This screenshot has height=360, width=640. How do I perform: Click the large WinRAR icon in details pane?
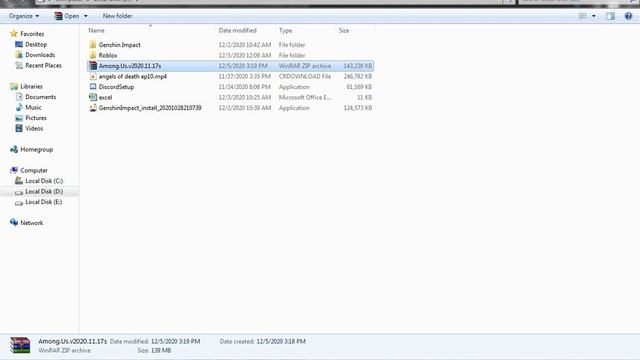(20, 345)
